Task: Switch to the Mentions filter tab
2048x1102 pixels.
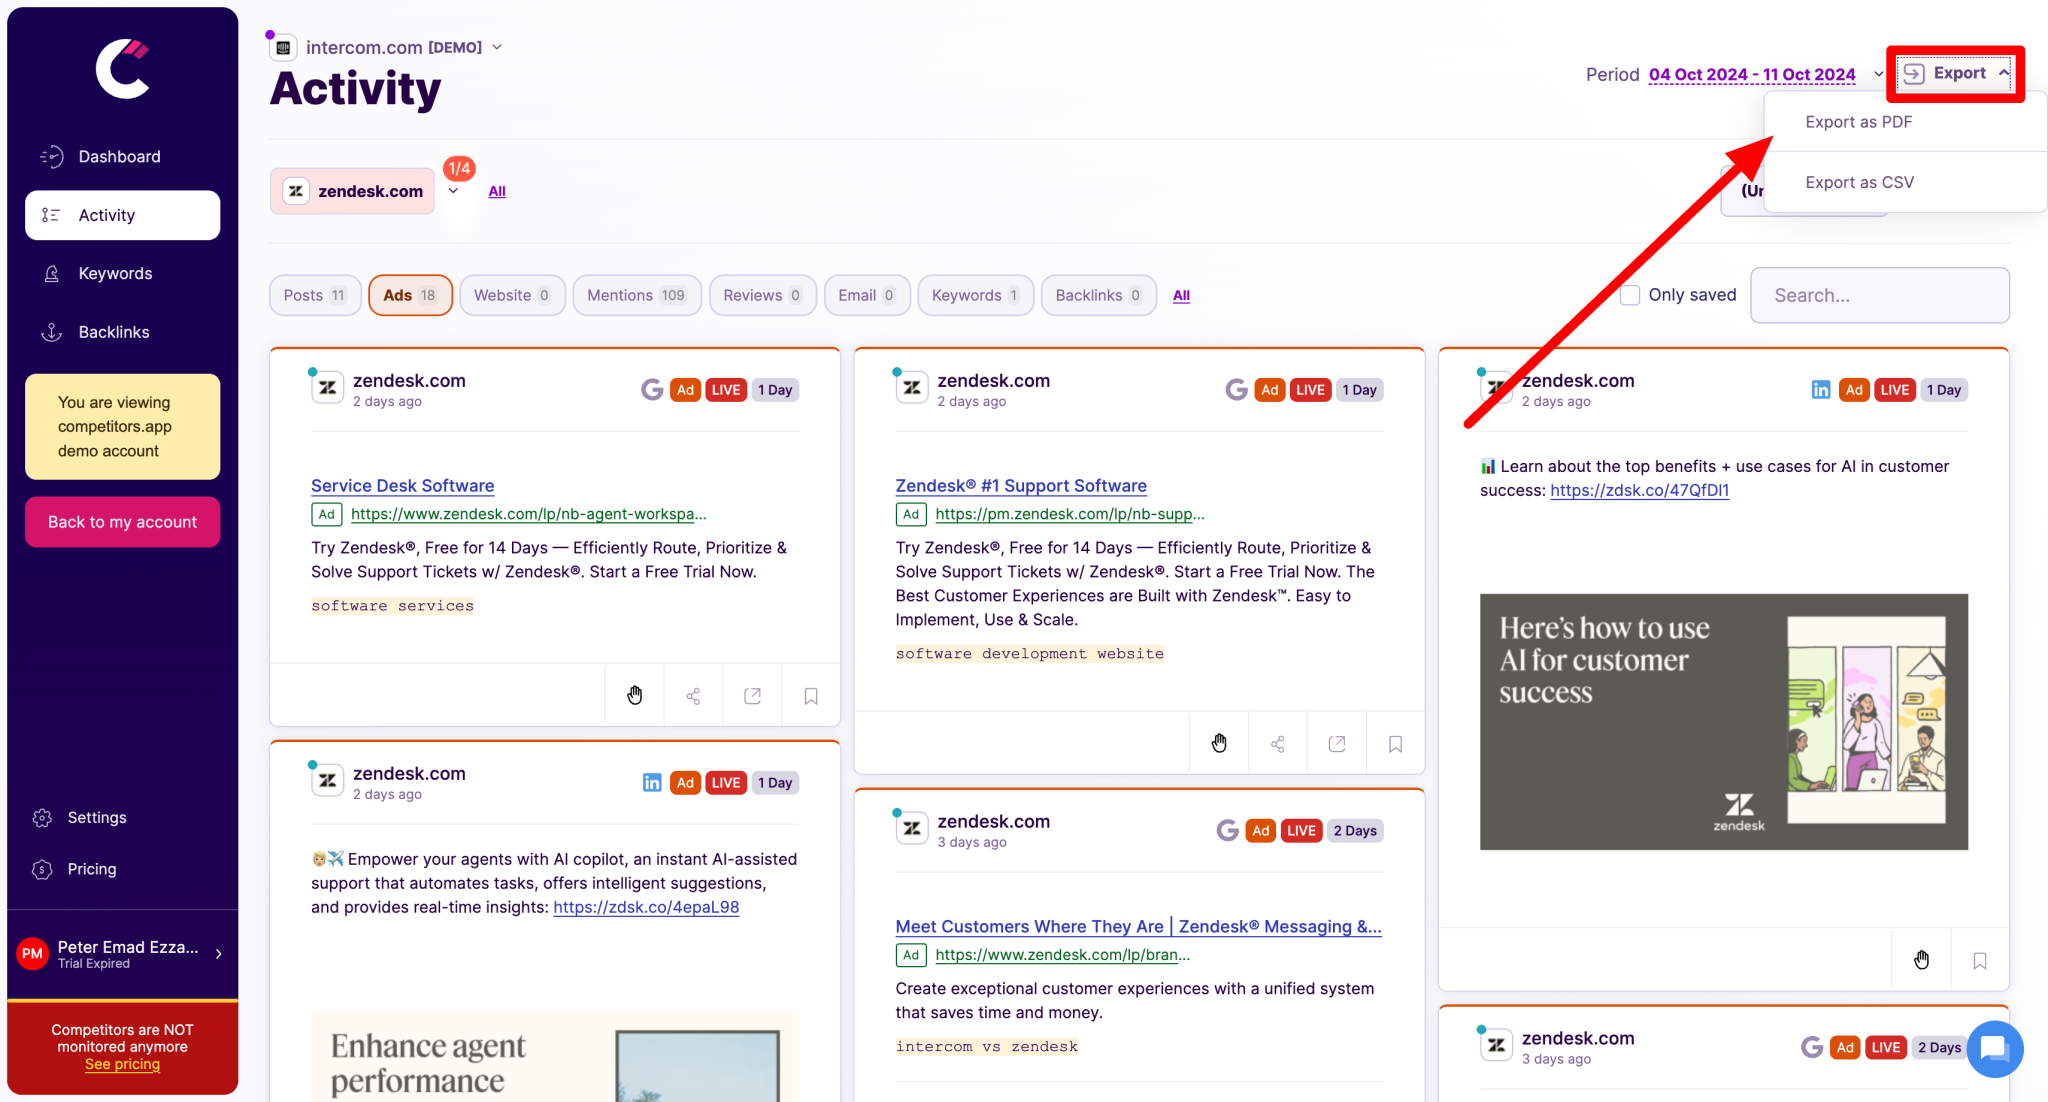Action: click(636, 295)
